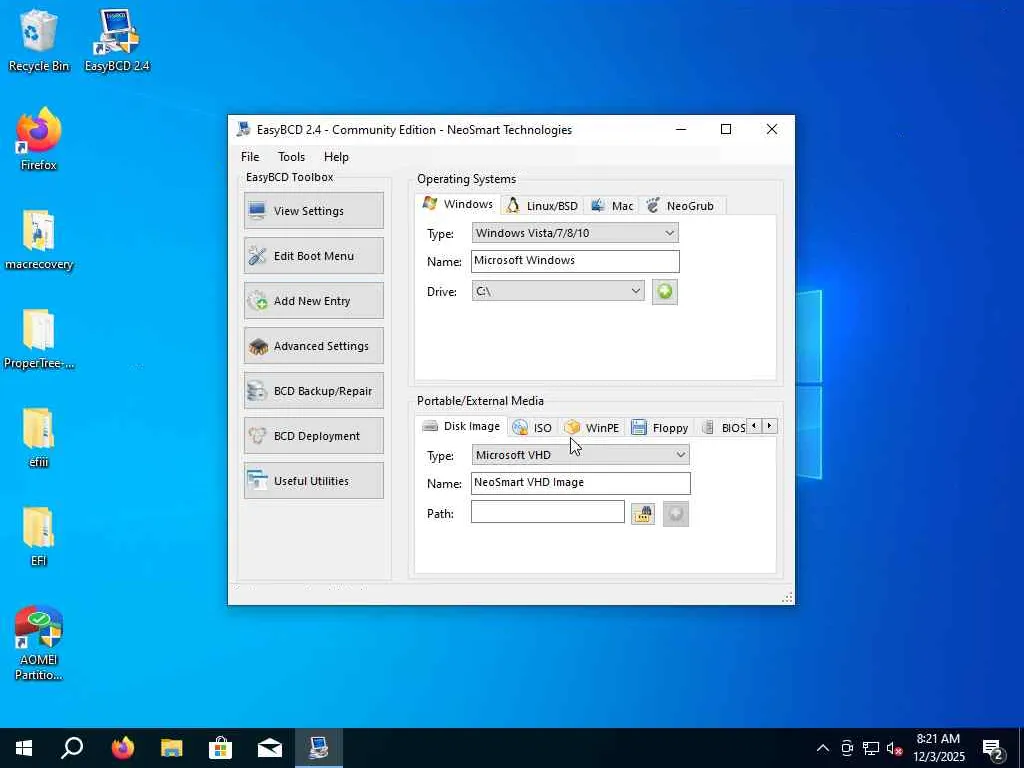
Task: Click the Meet Now tray icon
Action: pos(847,748)
